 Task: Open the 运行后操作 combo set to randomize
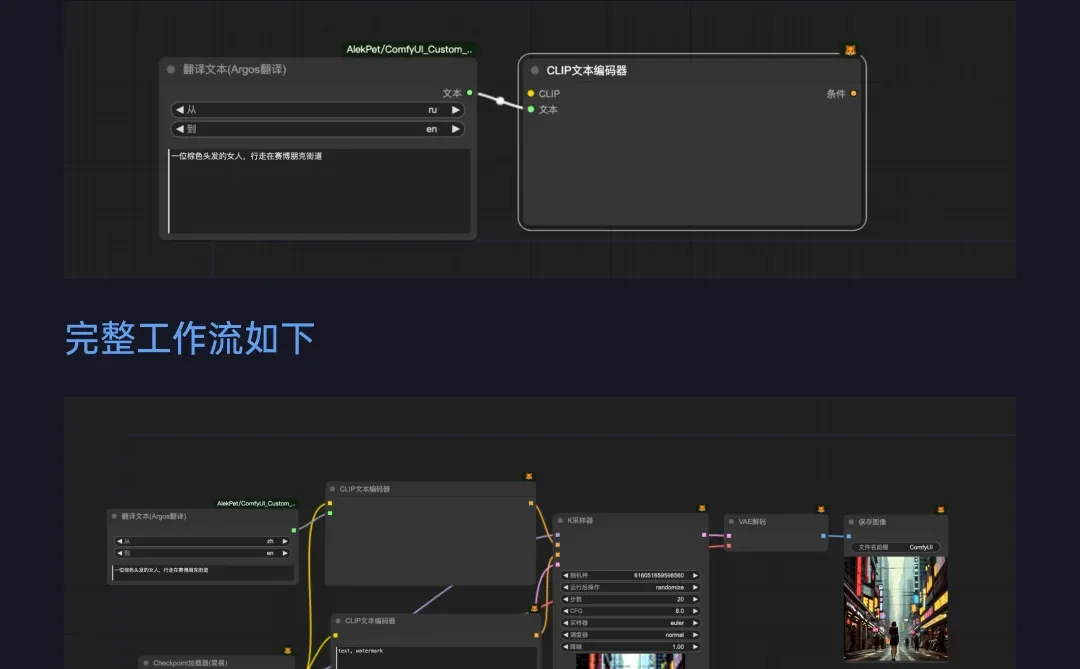click(630, 587)
